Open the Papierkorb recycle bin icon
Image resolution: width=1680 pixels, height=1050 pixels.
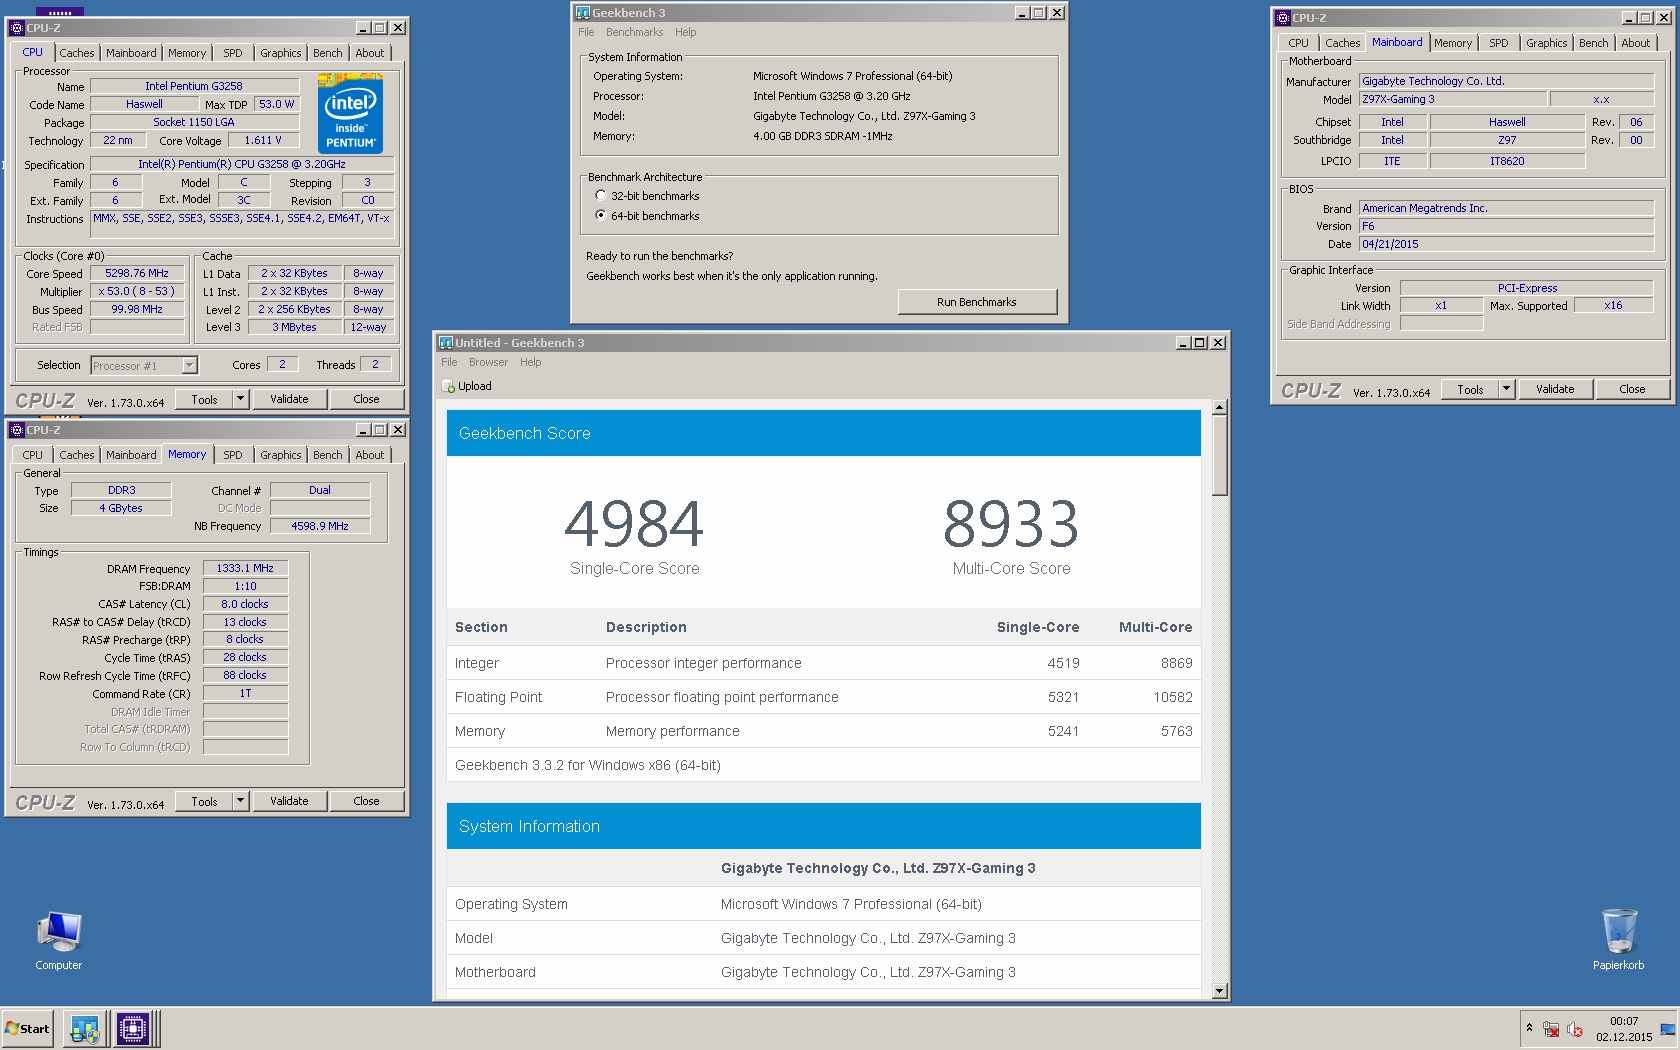(1618, 940)
